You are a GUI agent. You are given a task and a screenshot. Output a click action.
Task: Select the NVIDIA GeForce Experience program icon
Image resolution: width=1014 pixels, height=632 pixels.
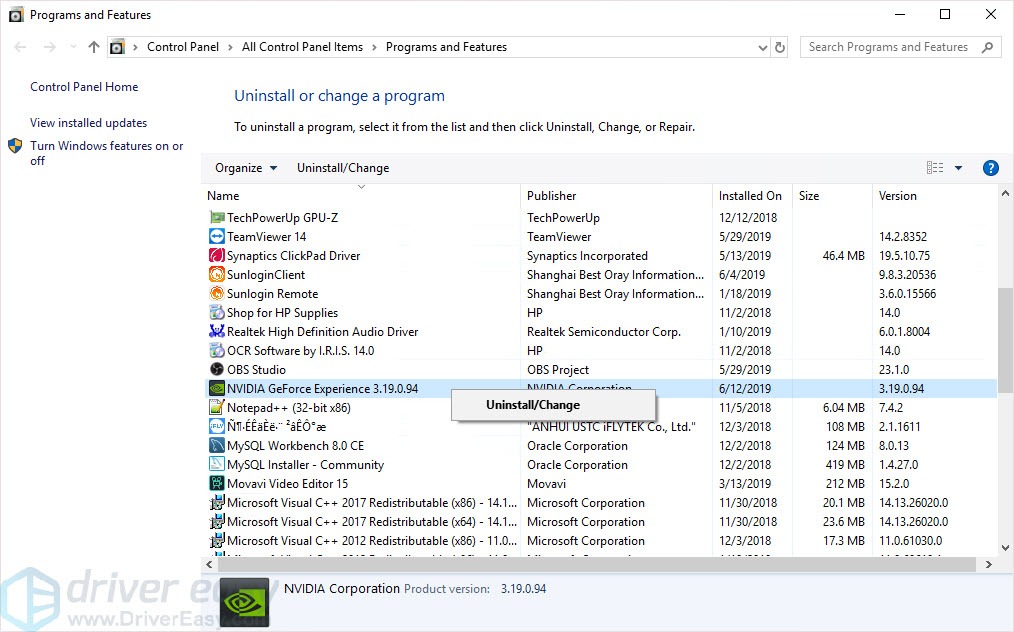click(x=216, y=388)
